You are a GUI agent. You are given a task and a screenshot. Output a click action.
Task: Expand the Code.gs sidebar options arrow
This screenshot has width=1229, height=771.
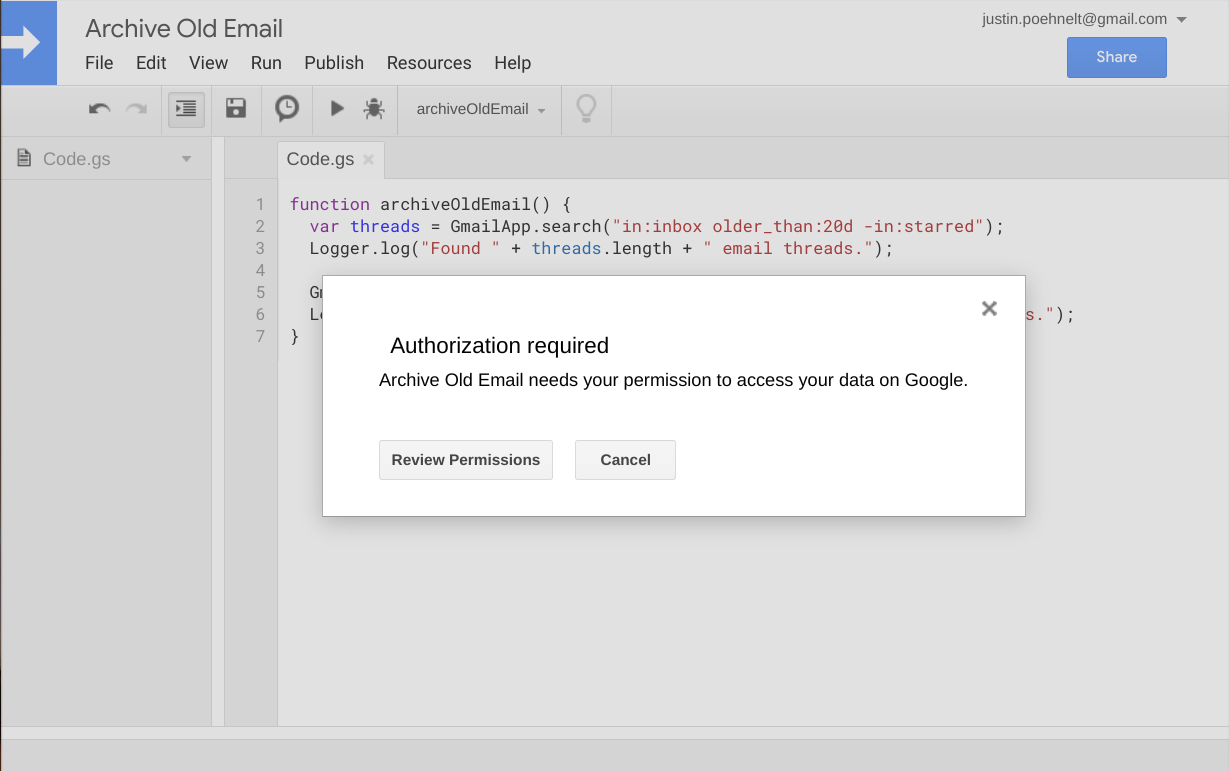click(186, 158)
